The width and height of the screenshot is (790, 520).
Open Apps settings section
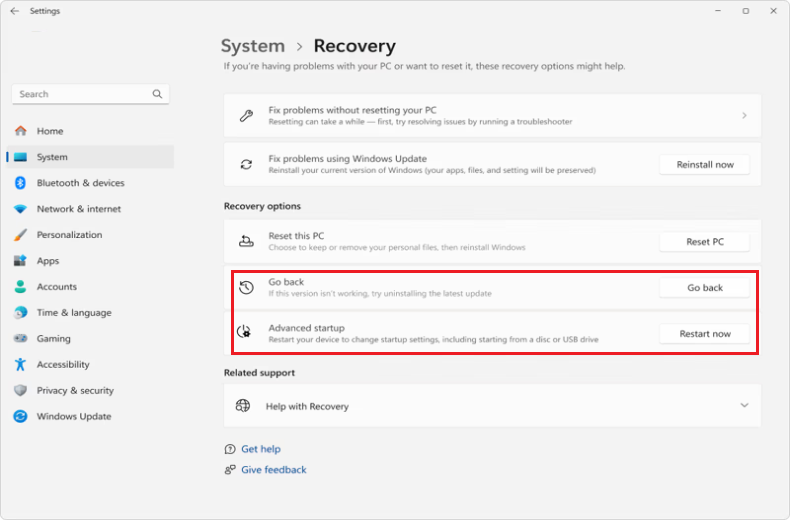point(91,261)
